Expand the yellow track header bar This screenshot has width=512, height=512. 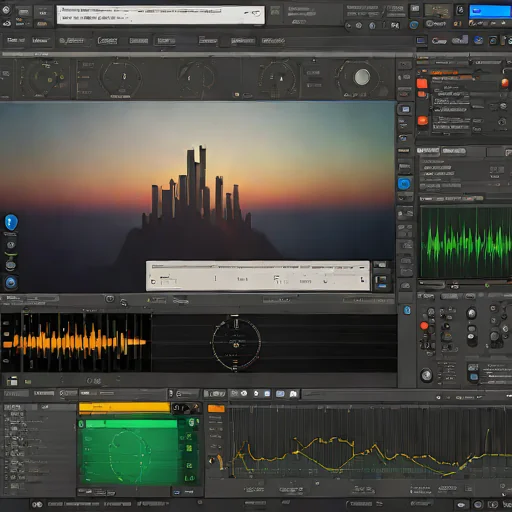pyautogui.click(x=124, y=408)
